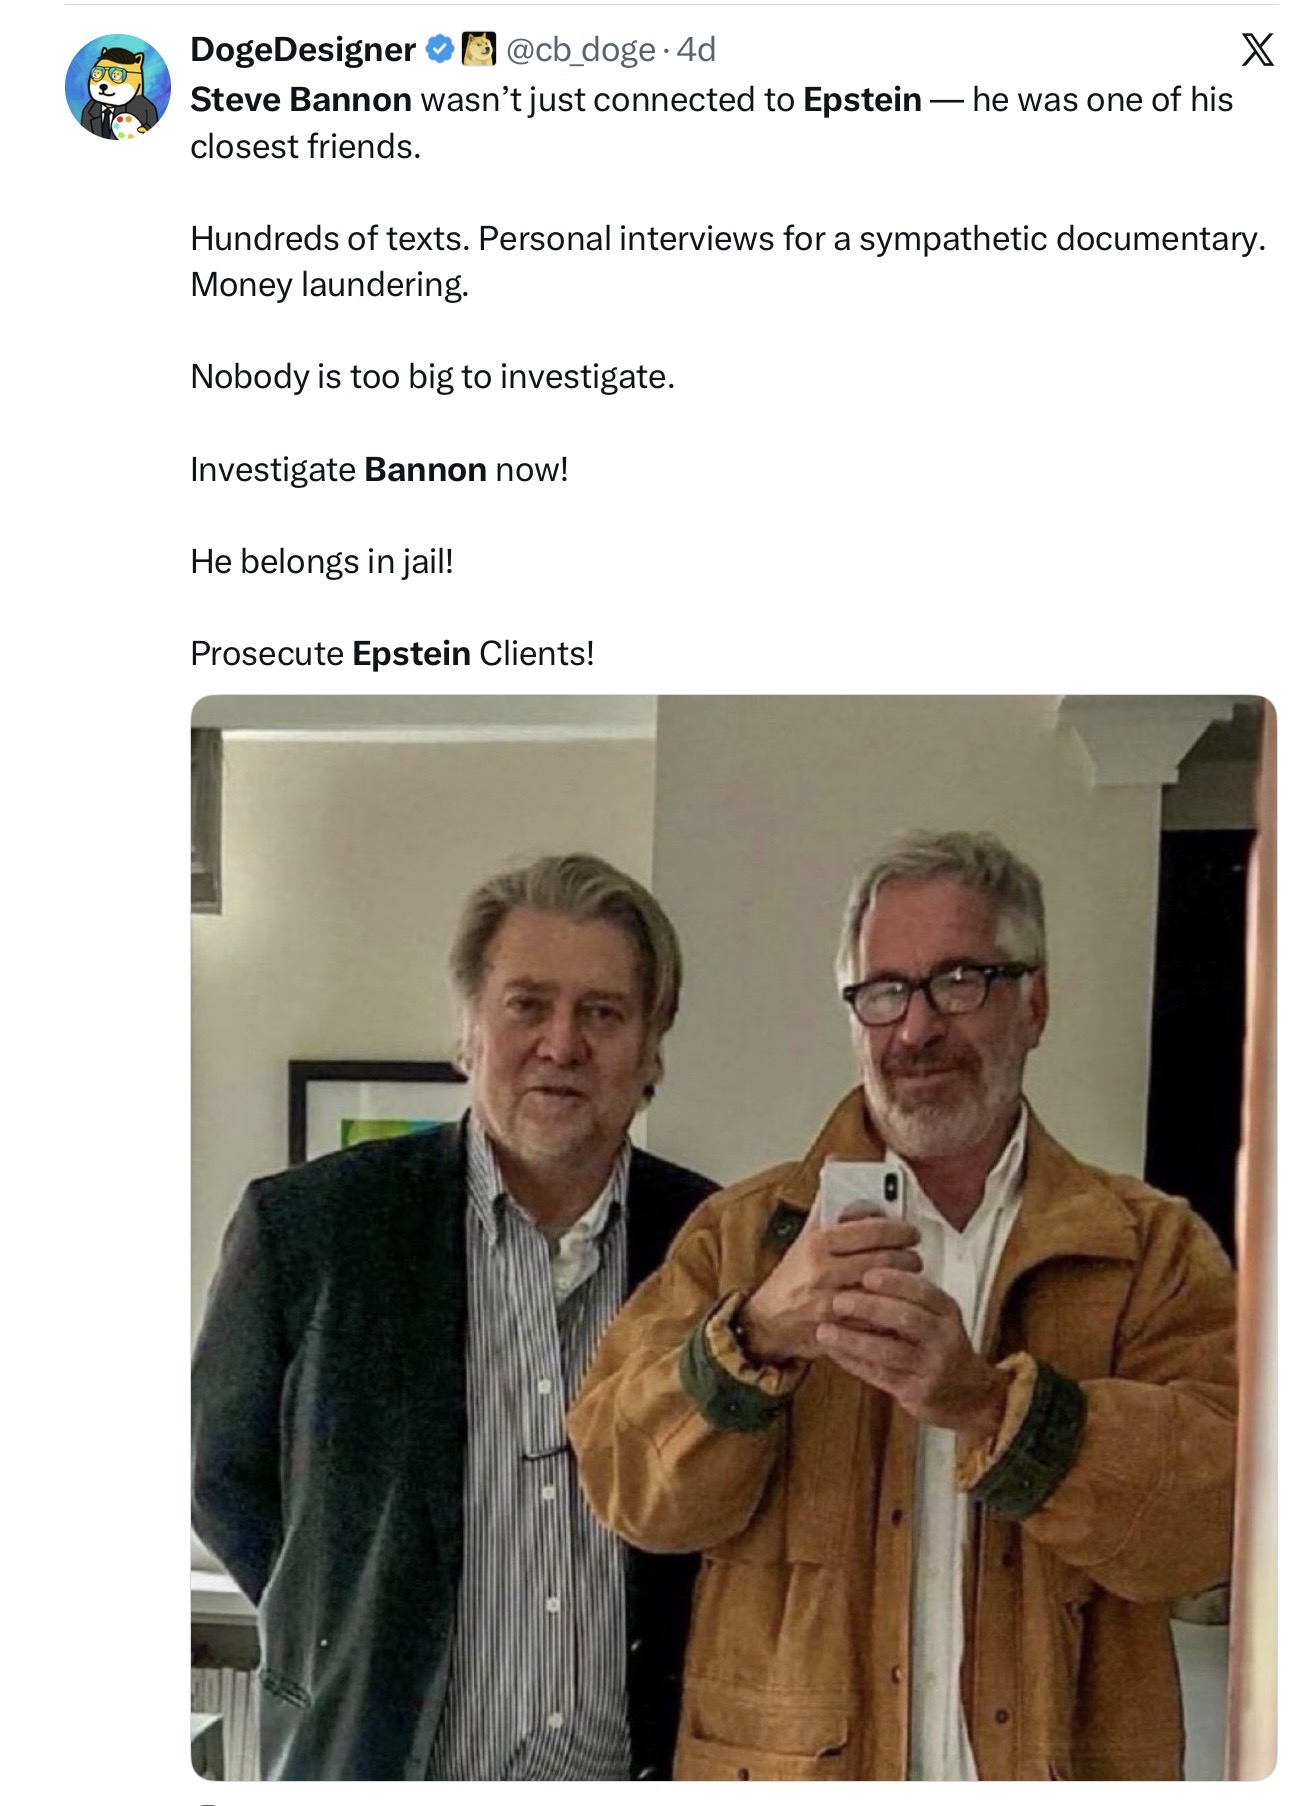The height and width of the screenshot is (1806, 1309).
Task: Click the "Money laundering." text
Action: click(x=330, y=285)
